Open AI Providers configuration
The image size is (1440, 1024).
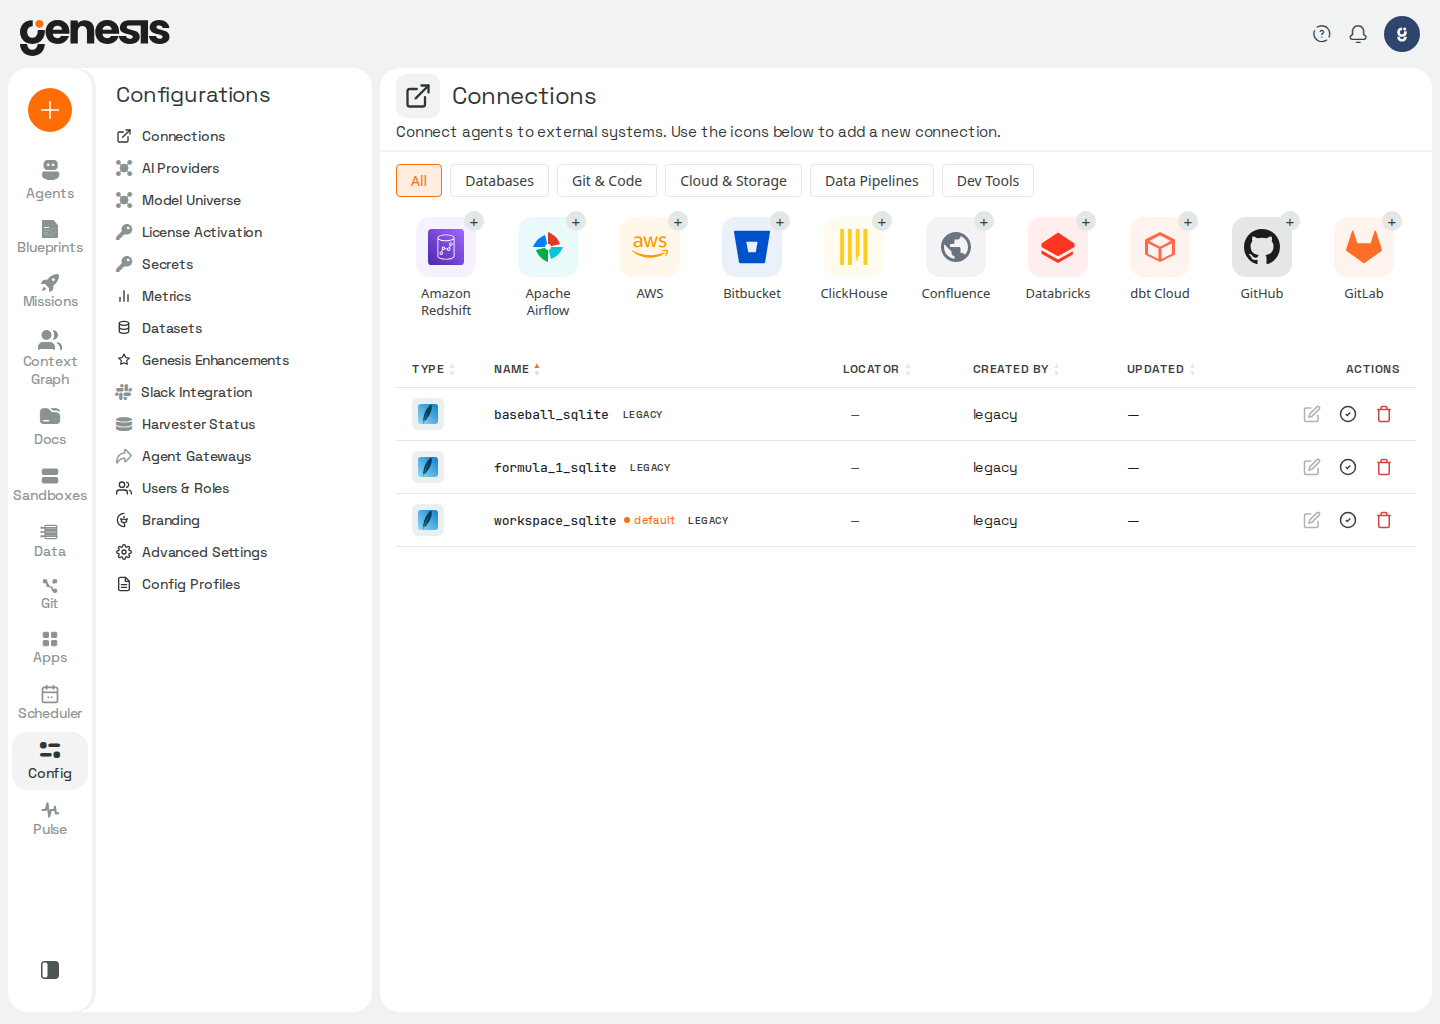180,168
